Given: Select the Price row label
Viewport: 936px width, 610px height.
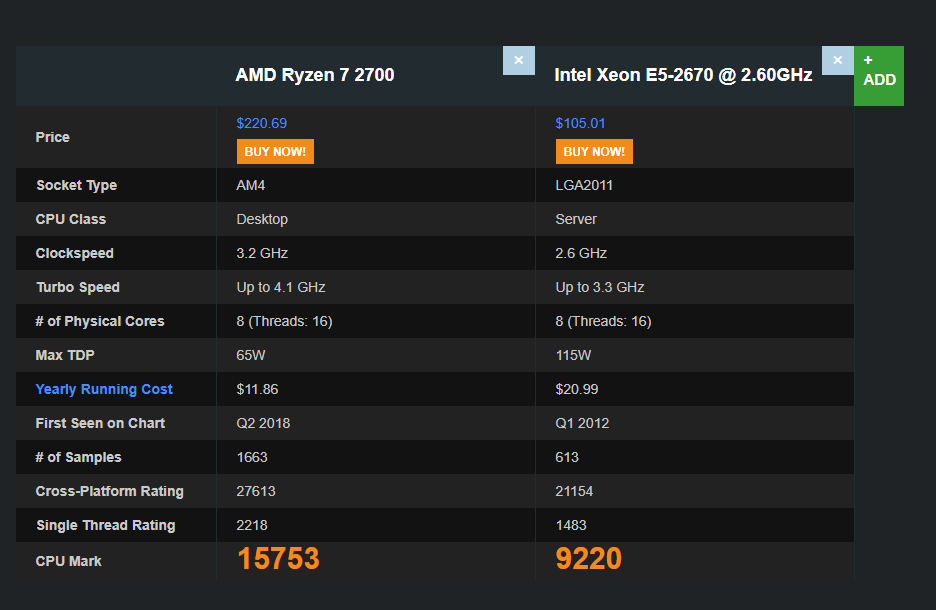Looking at the screenshot, I should 53,137.
